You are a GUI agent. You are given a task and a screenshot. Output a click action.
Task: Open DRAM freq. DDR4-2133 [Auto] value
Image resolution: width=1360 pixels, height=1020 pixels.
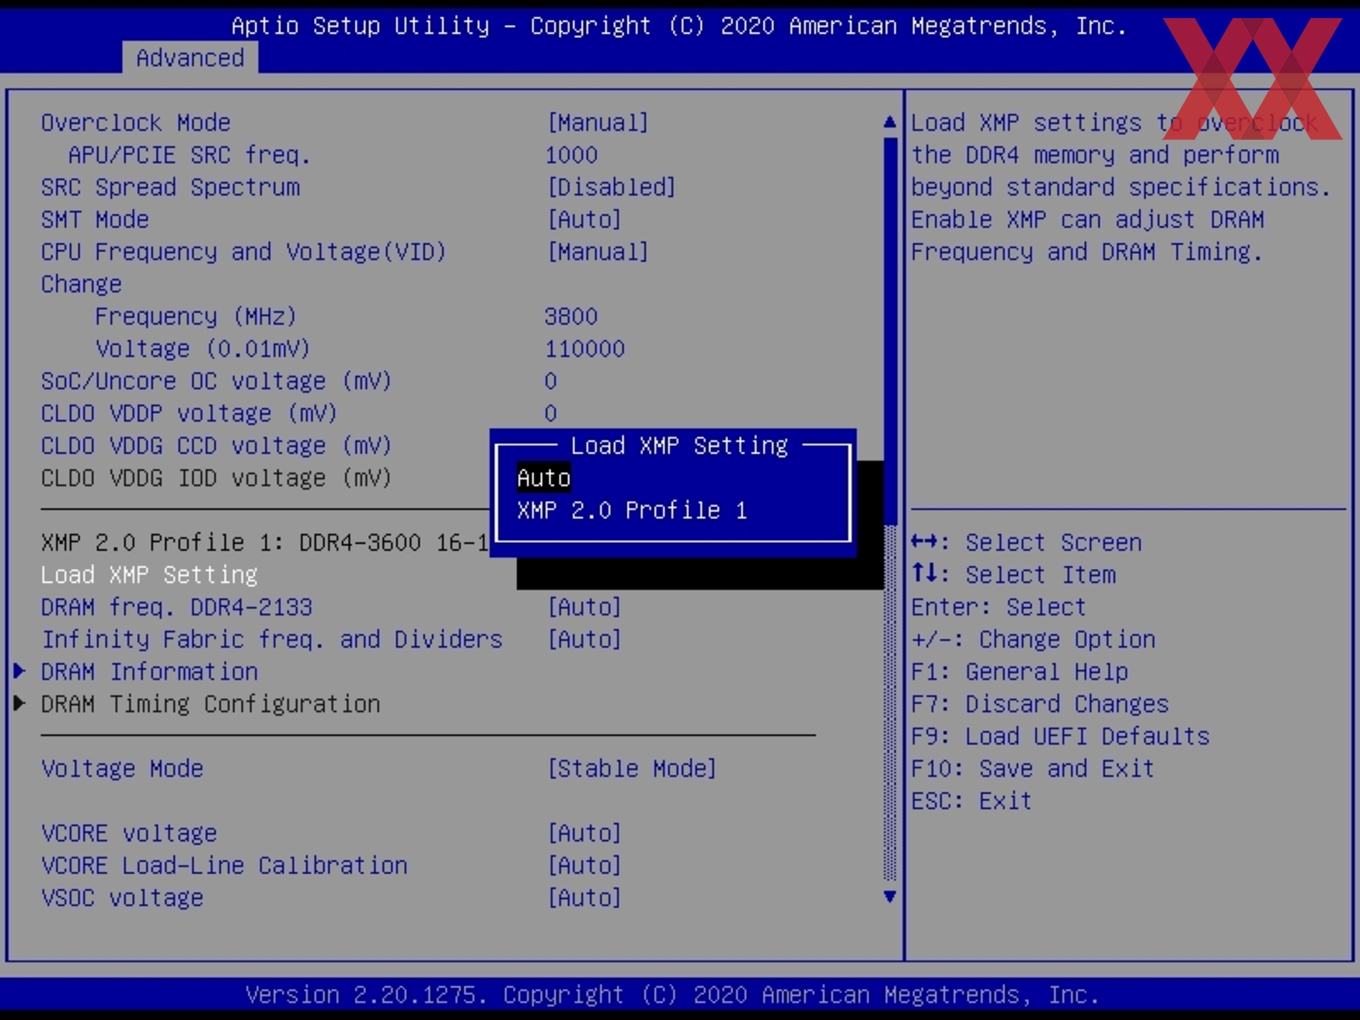coord(584,607)
